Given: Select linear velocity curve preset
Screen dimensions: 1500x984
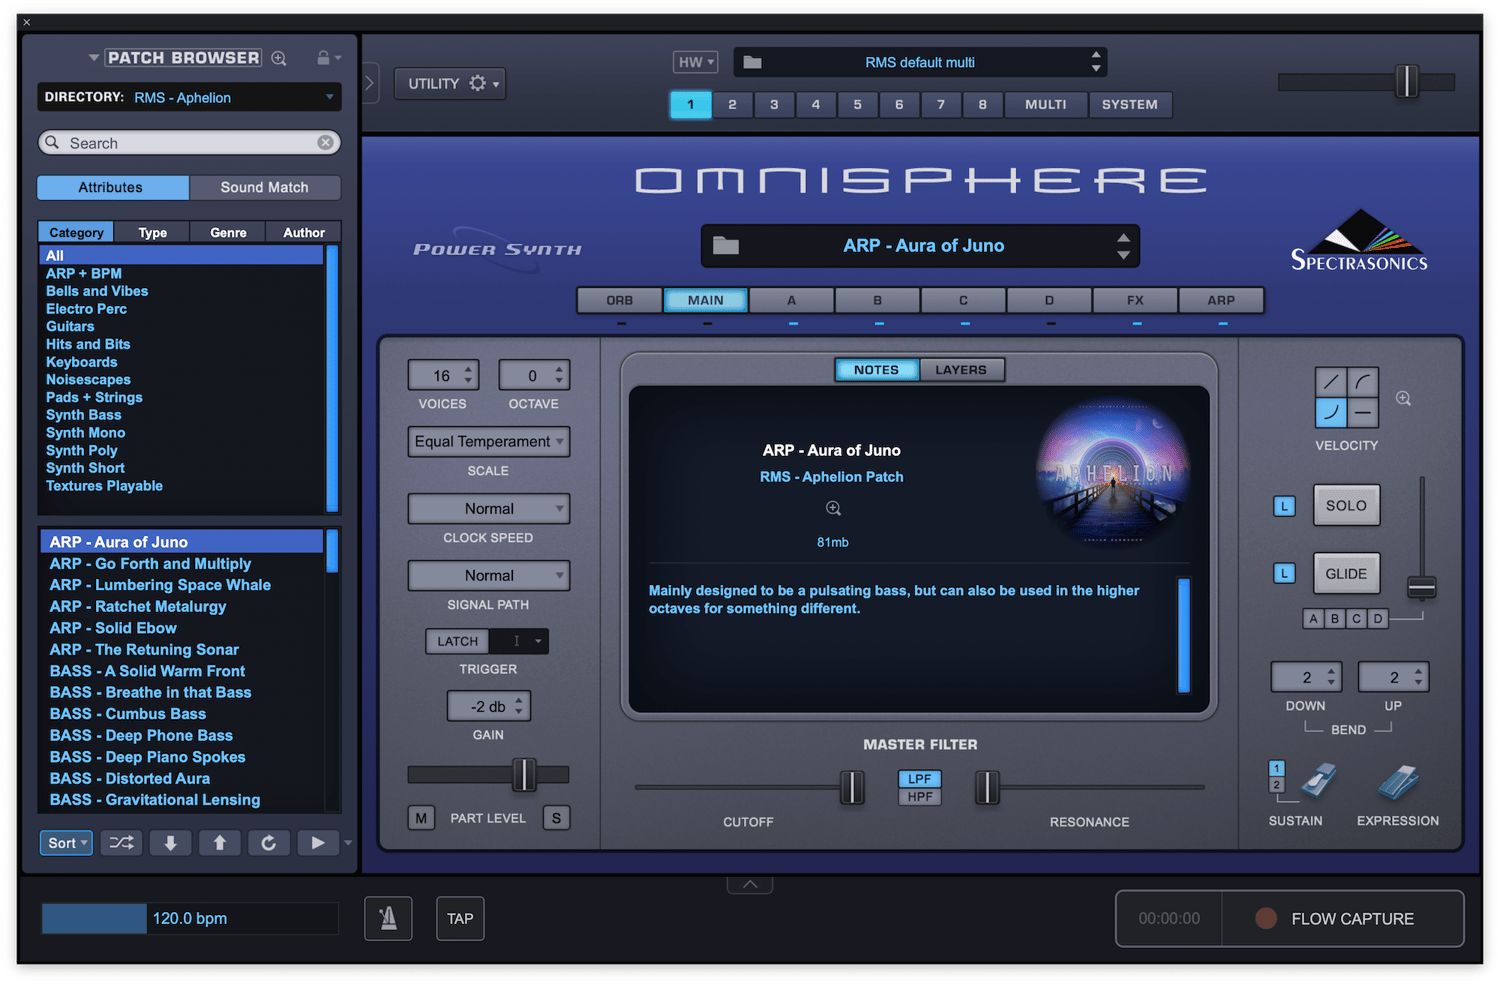Looking at the screenshot, I should click(1331, 382).
